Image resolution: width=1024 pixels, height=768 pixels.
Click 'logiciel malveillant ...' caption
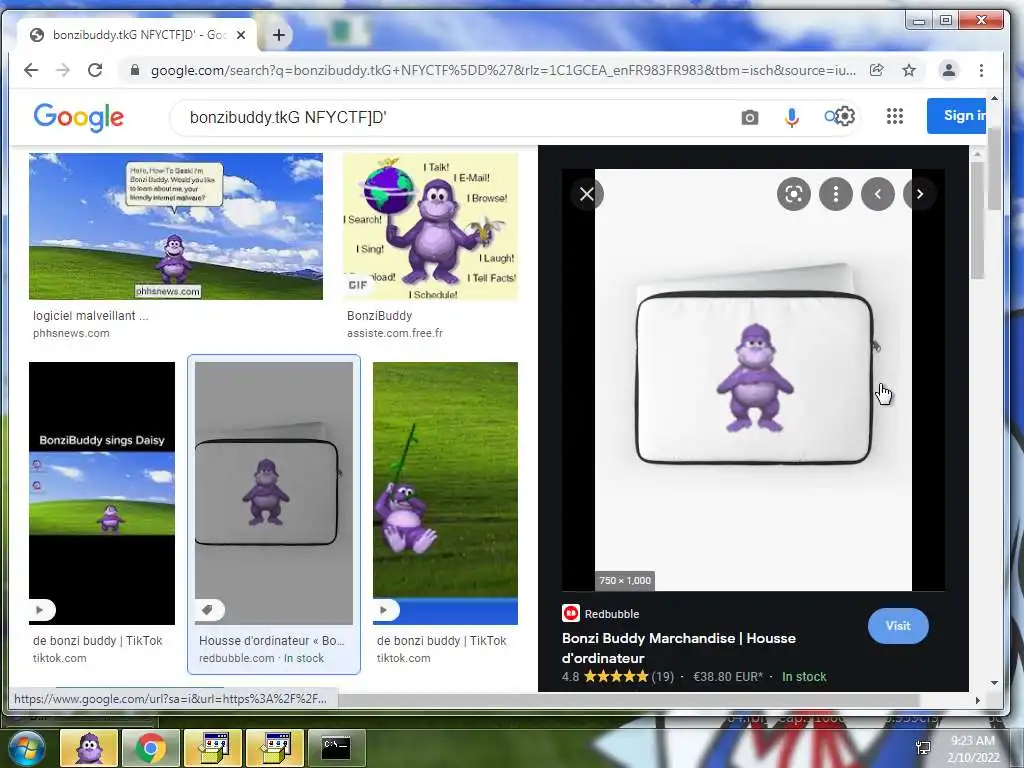coord(91,315)
